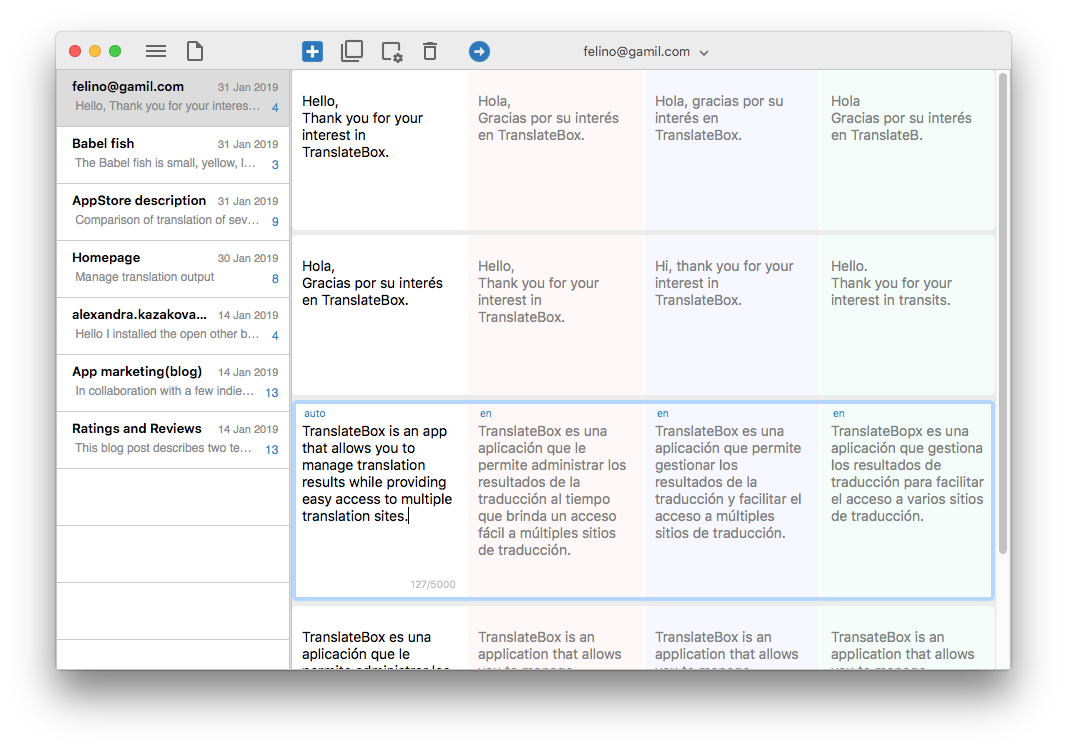
Task: Click into the source text "TranslateBox is an app that allows"
Action: pyautogui.click(x=377, y=474)
